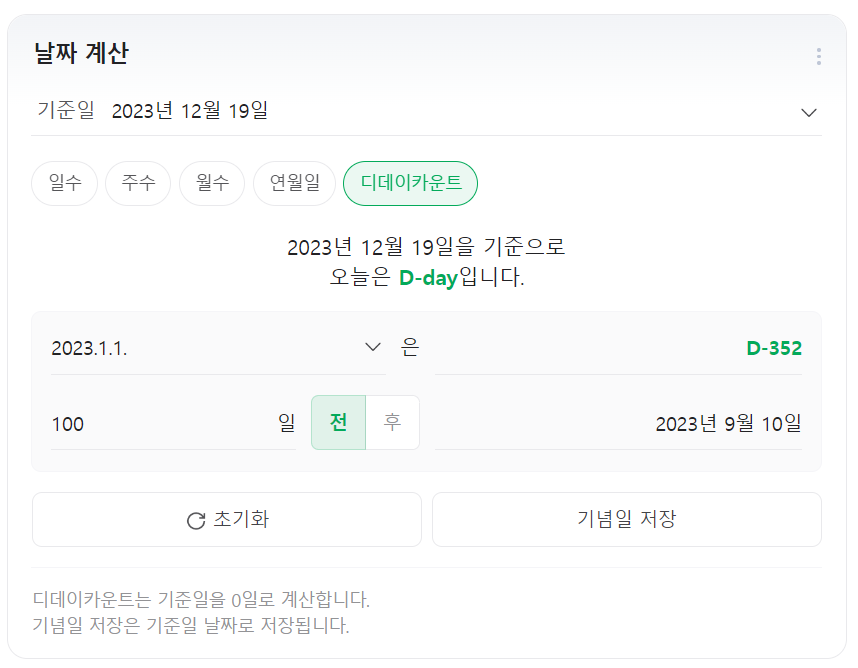This screenshot has width=858, height=668.
Task: Switch to the 주수 tab
Action: pos(138,183)
